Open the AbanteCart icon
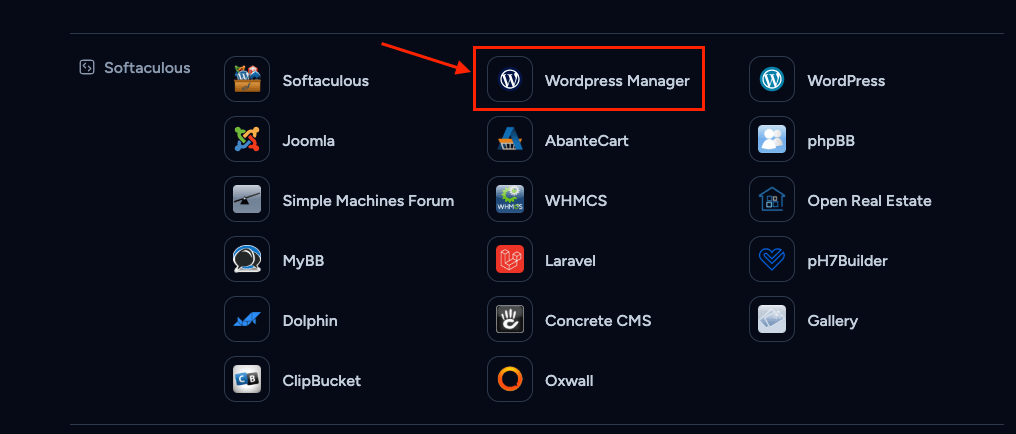1016x434 pixels. click(510, 139)
